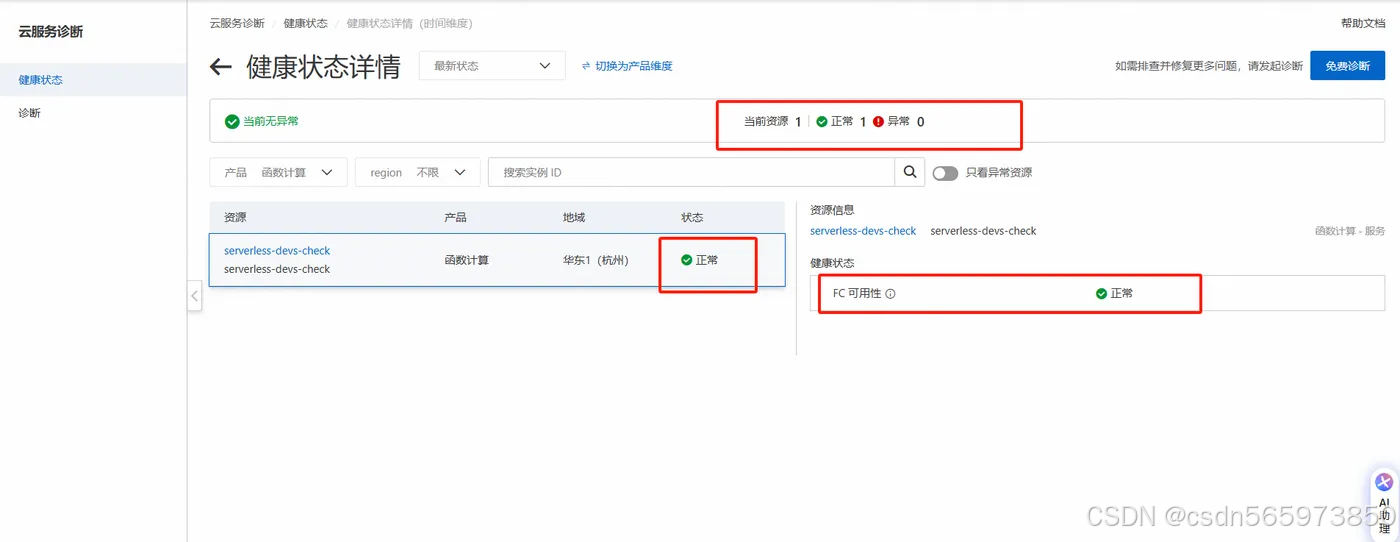
Task: Click the 地域 column header
Action: 574,217
